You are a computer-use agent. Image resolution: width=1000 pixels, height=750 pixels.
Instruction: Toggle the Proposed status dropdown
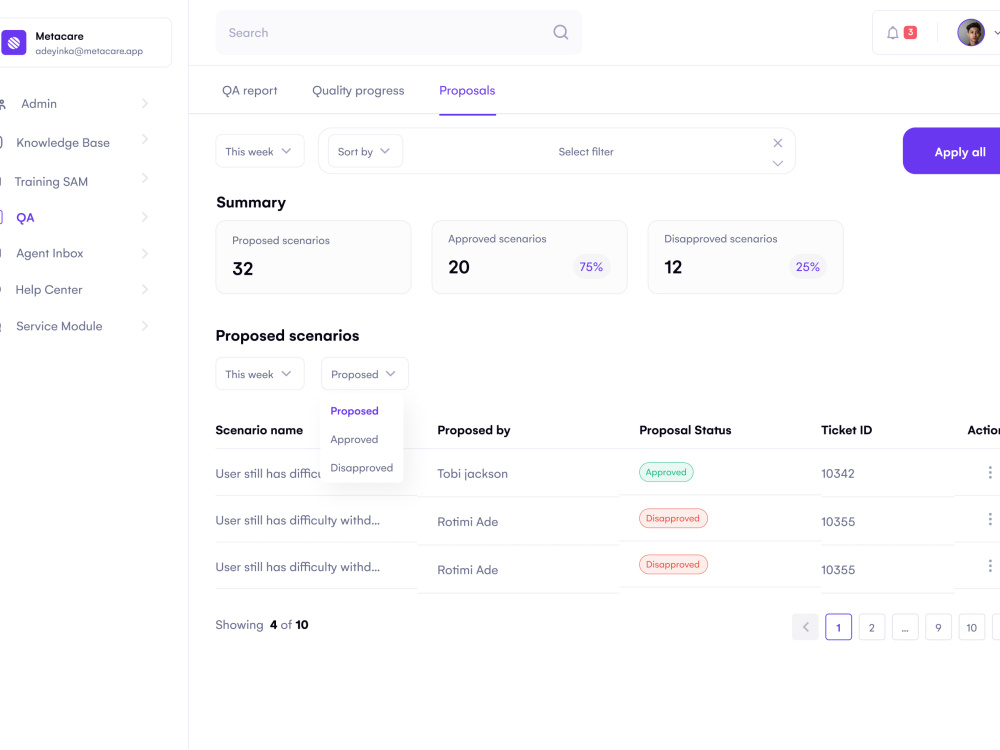(364, 374)
